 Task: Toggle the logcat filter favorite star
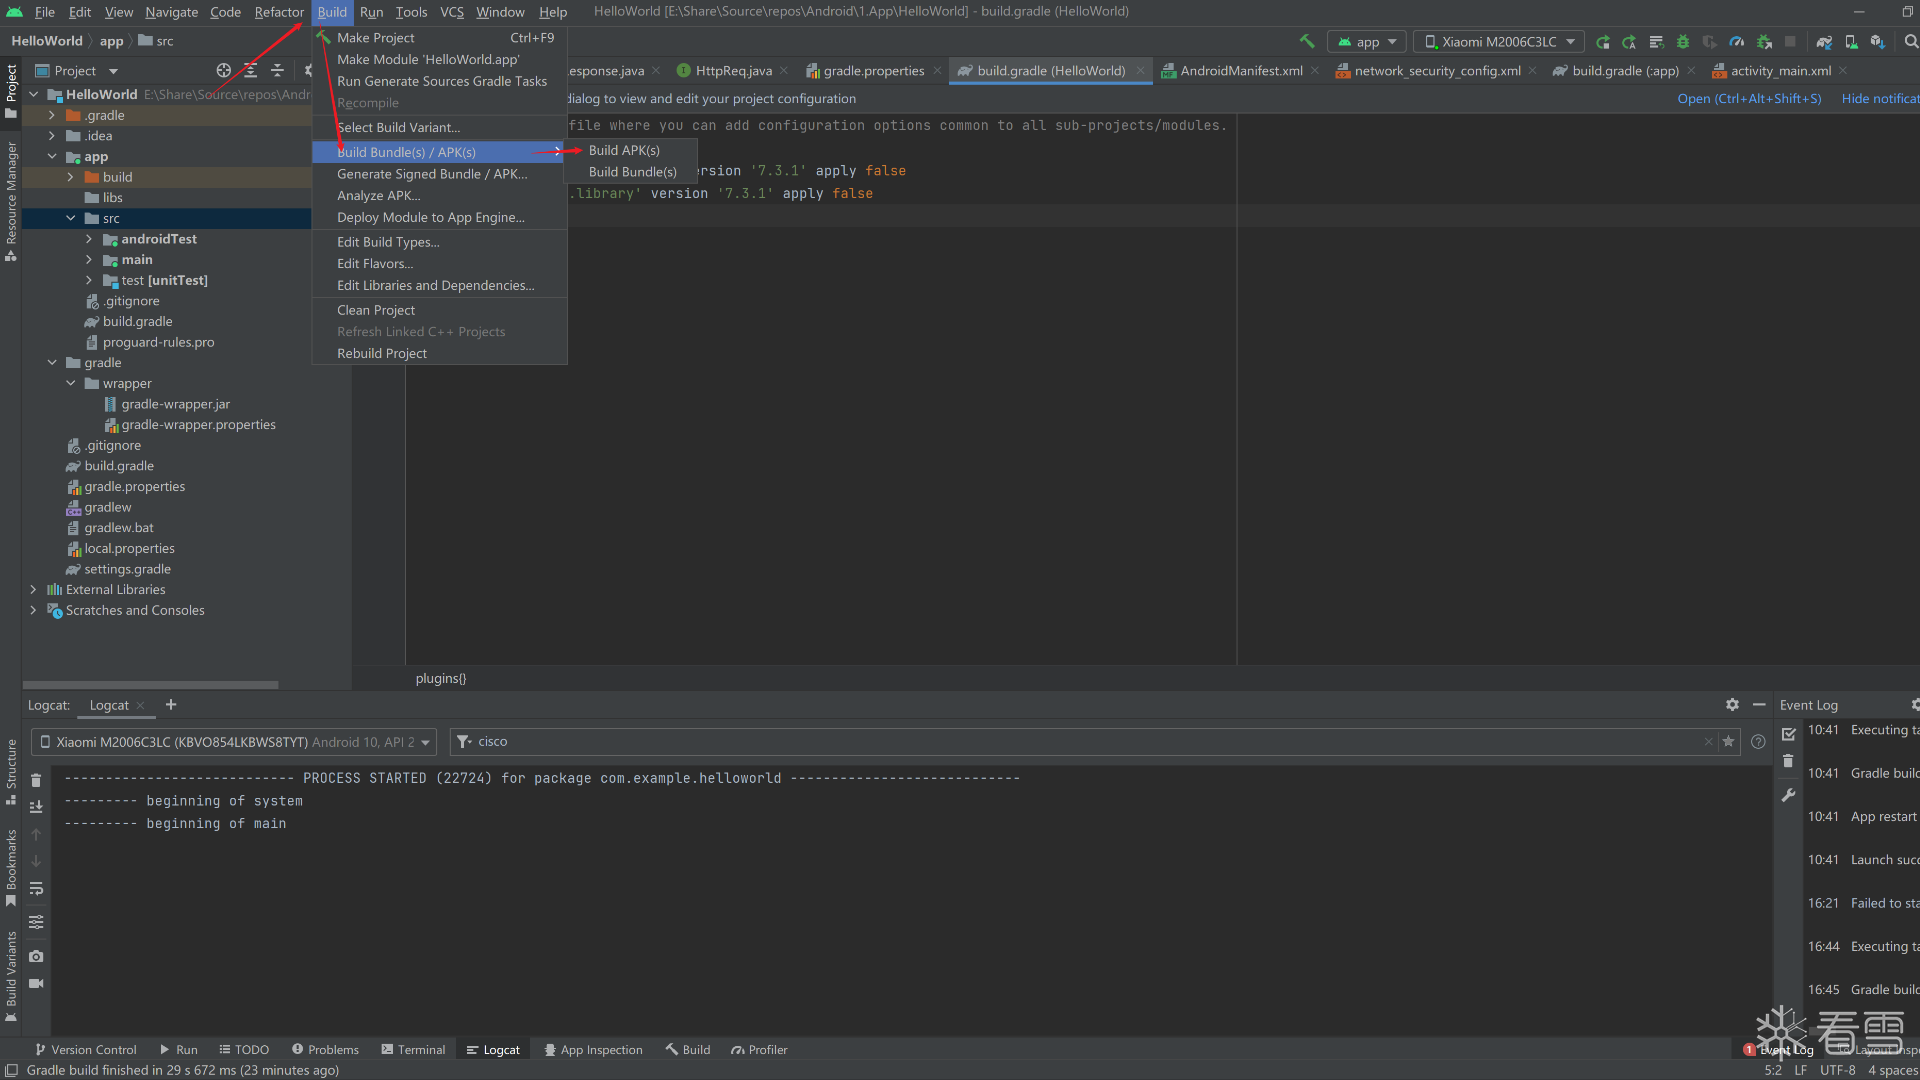click(1728, 741)
